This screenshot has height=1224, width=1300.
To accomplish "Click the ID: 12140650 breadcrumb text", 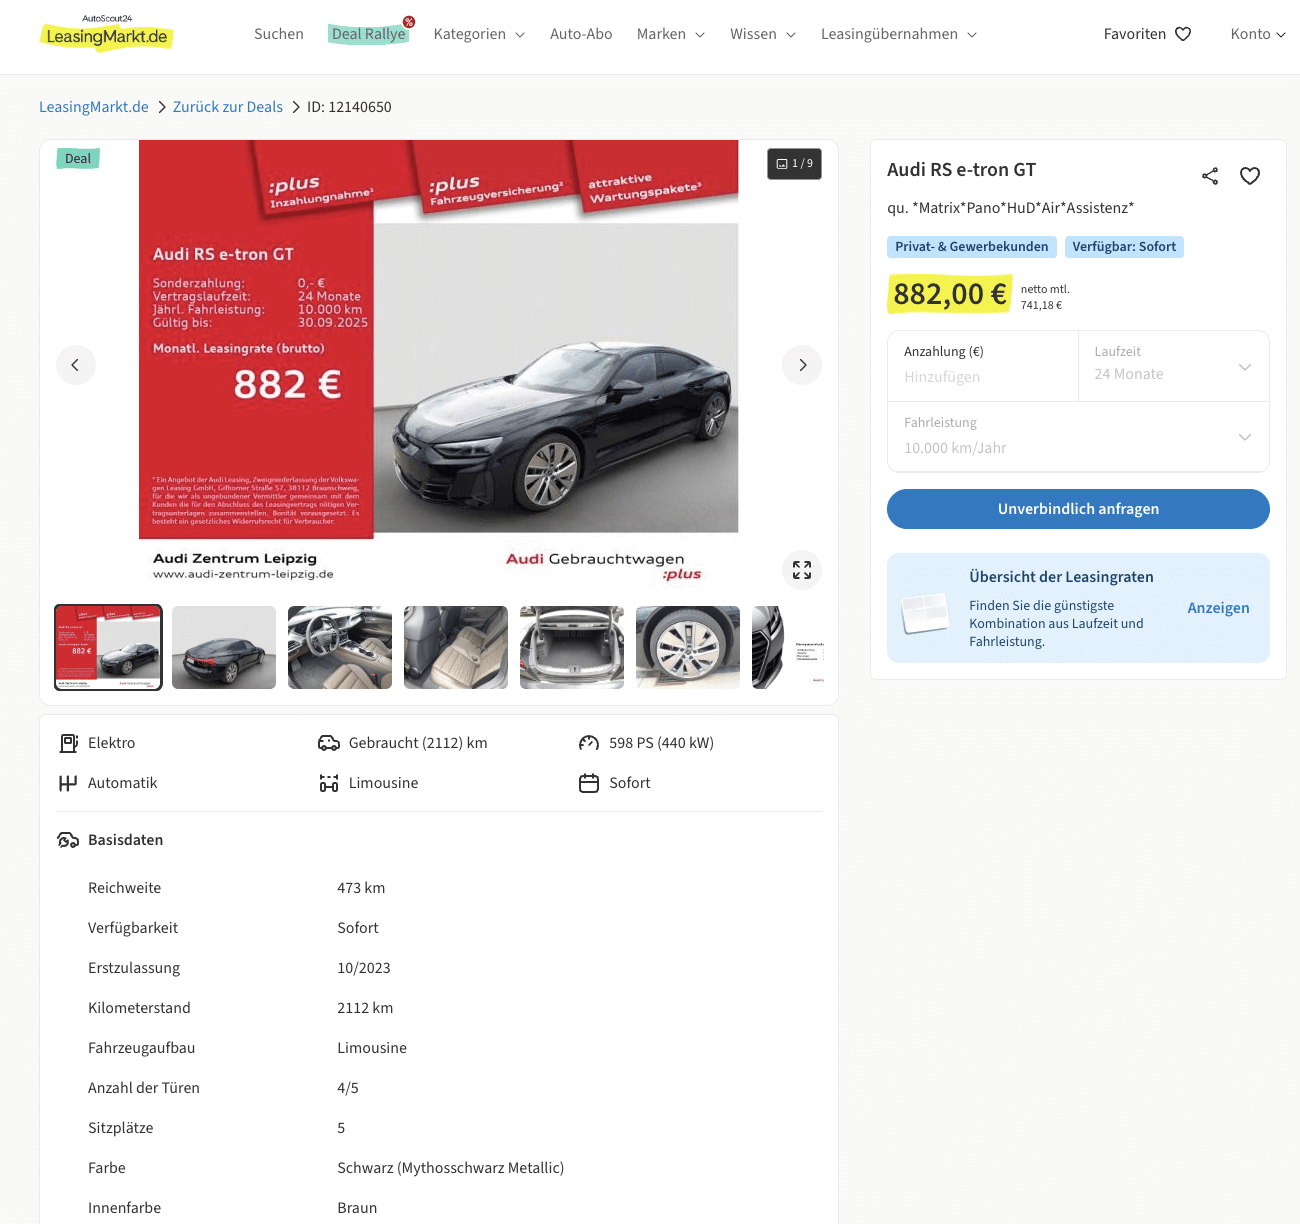I will pos(349,107).
